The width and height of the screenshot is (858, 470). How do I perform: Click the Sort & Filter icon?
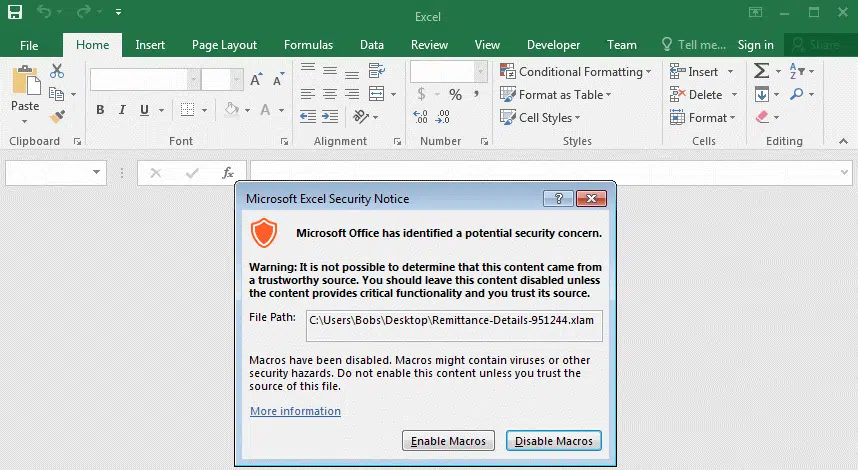797,71
